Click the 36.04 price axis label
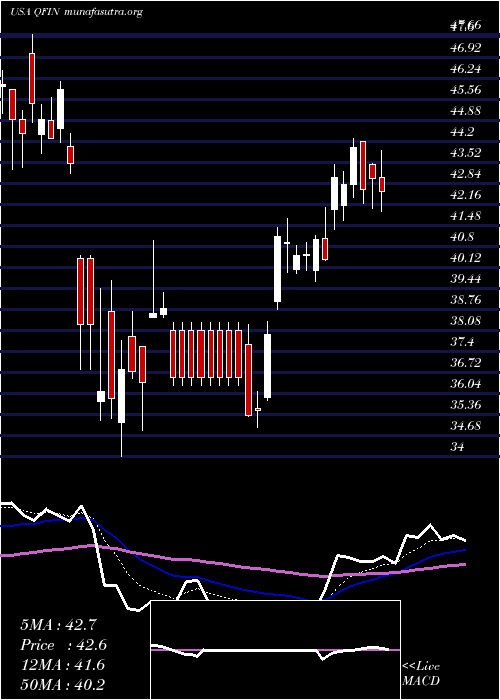500x700 pixels. 466,383
